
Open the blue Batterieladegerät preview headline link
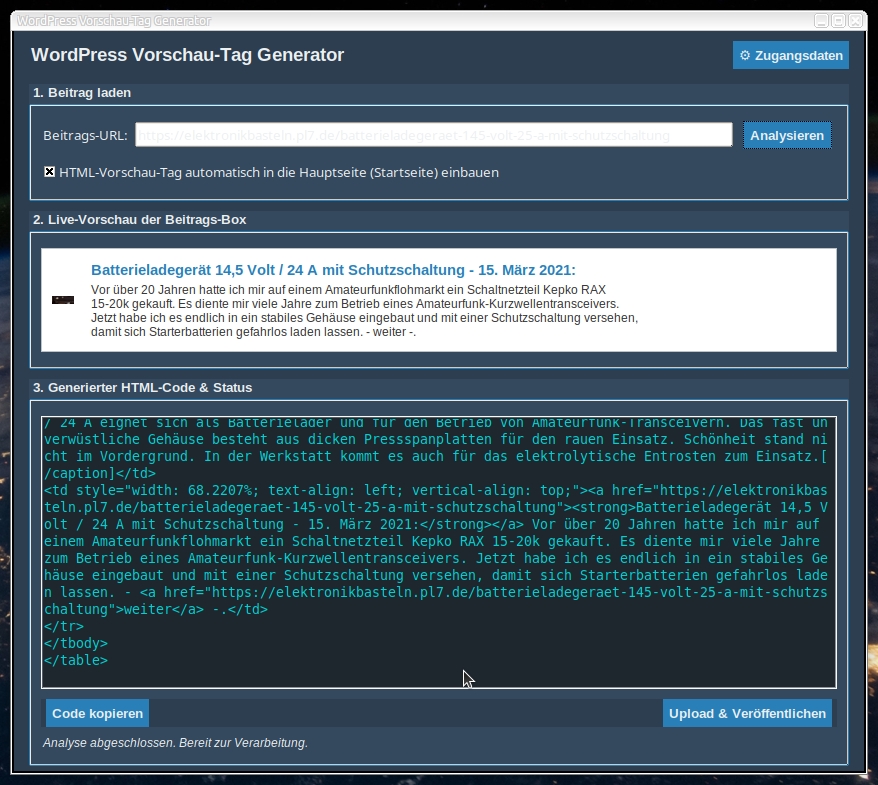(333, 270)
